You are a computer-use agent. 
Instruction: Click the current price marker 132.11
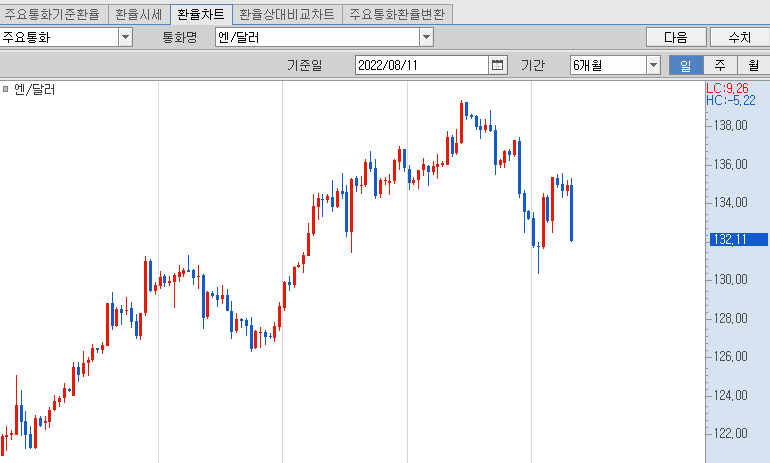(x=739, y=240)
